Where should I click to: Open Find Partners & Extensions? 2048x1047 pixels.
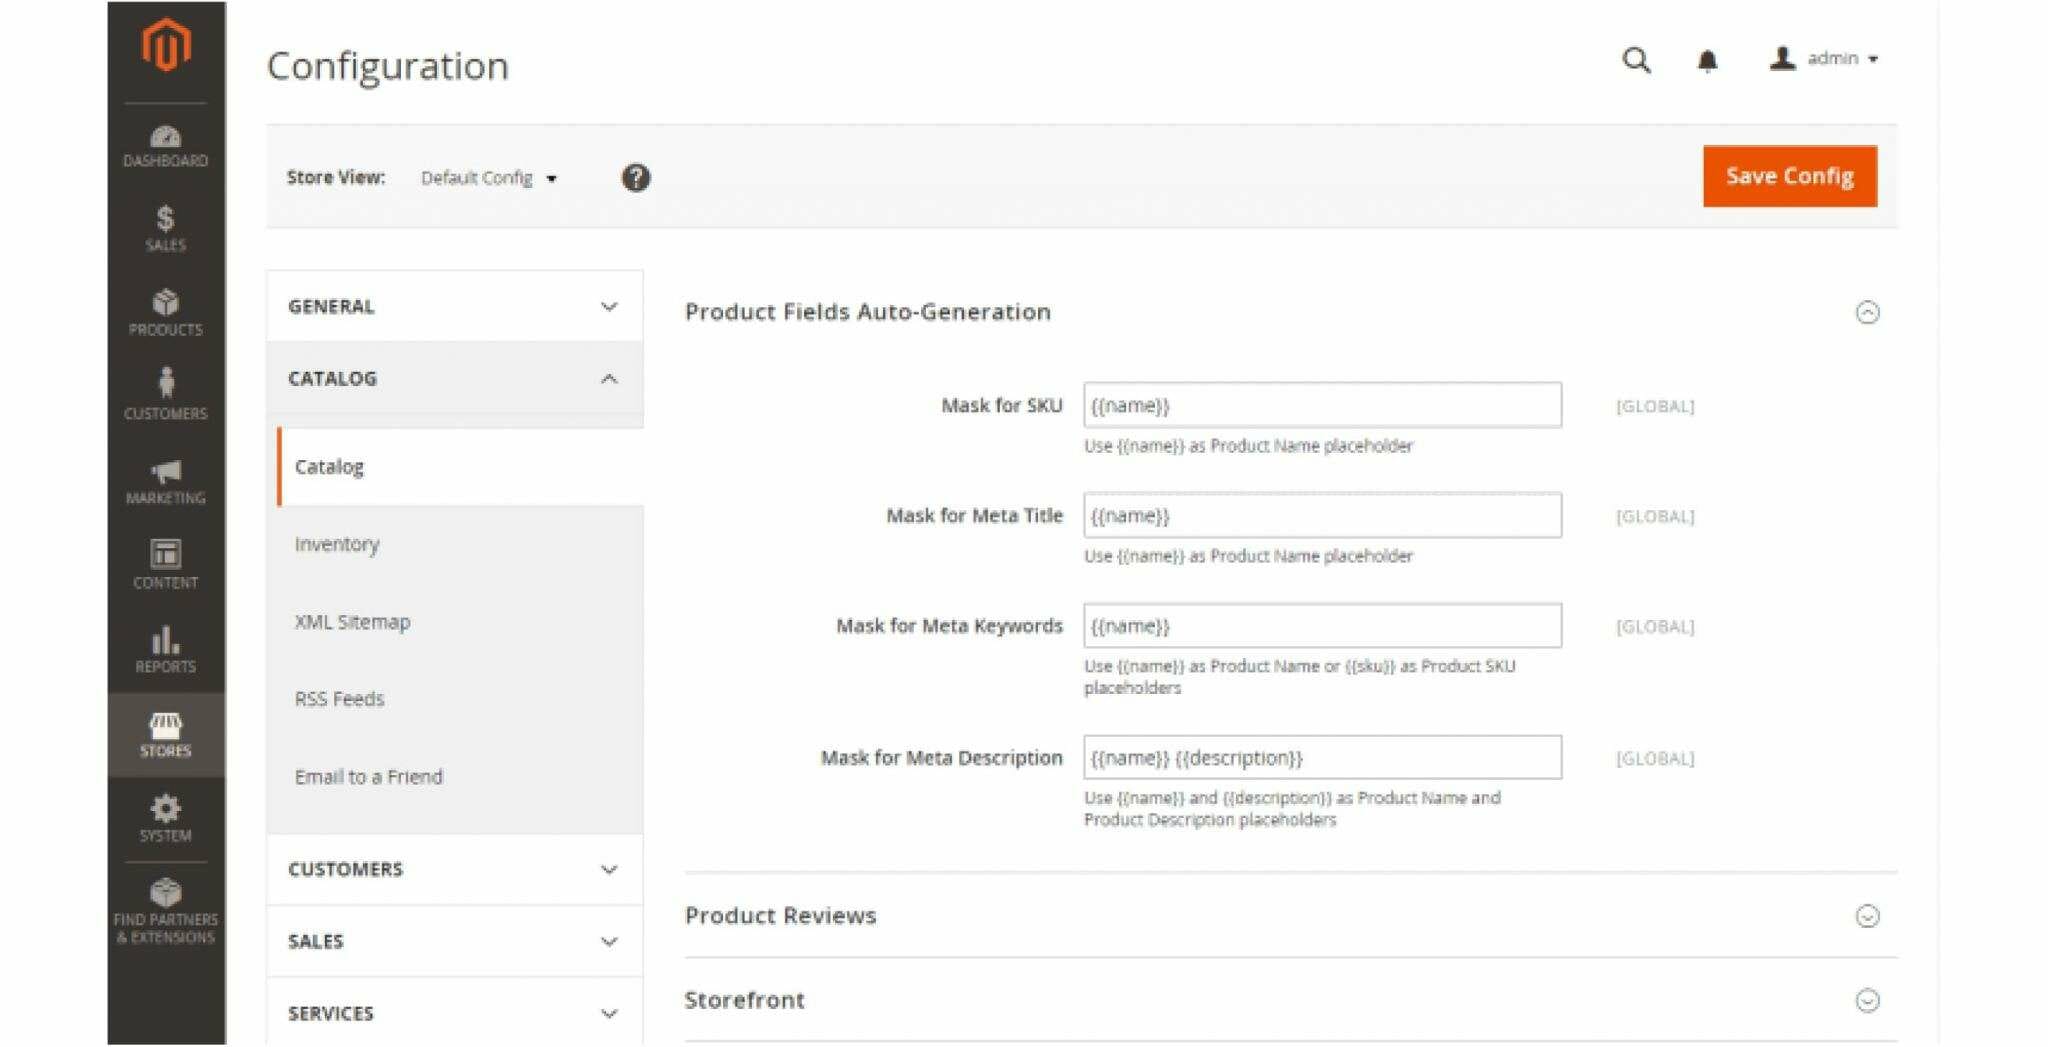166,911
